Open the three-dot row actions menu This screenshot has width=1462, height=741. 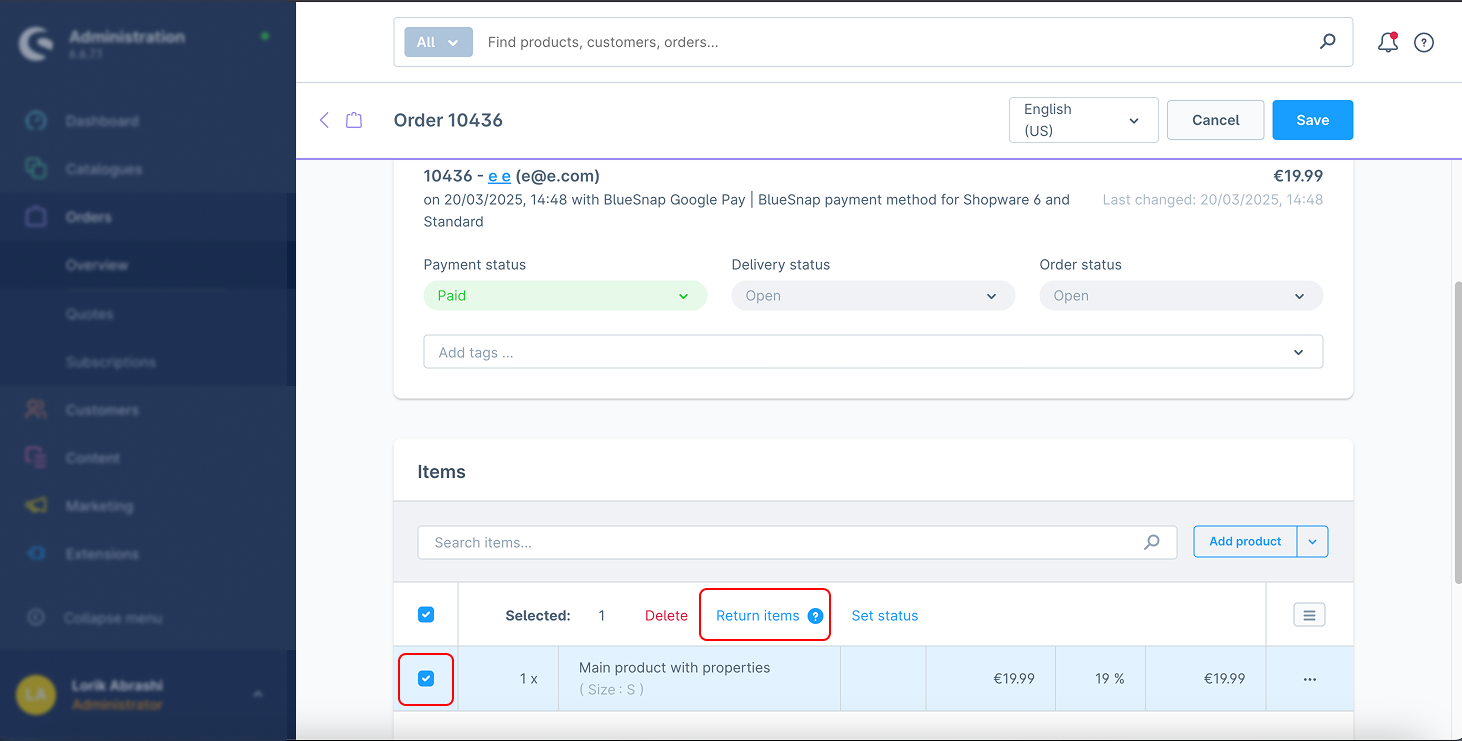1309,679
